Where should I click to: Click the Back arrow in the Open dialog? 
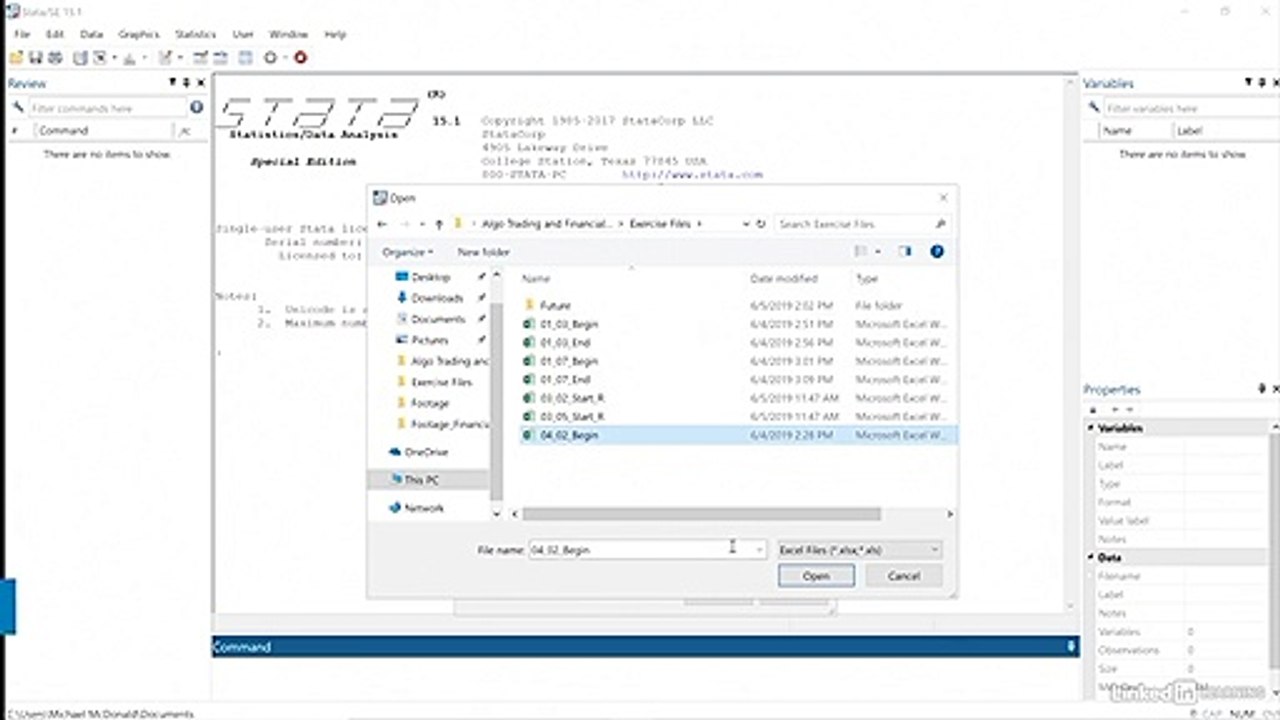point(383,224)
